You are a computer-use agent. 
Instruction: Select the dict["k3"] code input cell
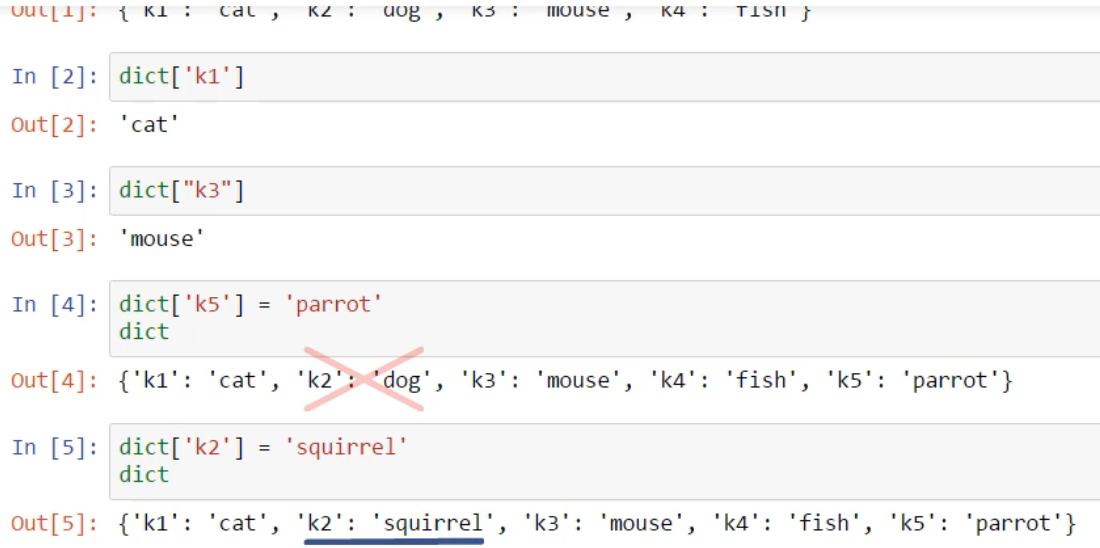click(x=600, y=191)
